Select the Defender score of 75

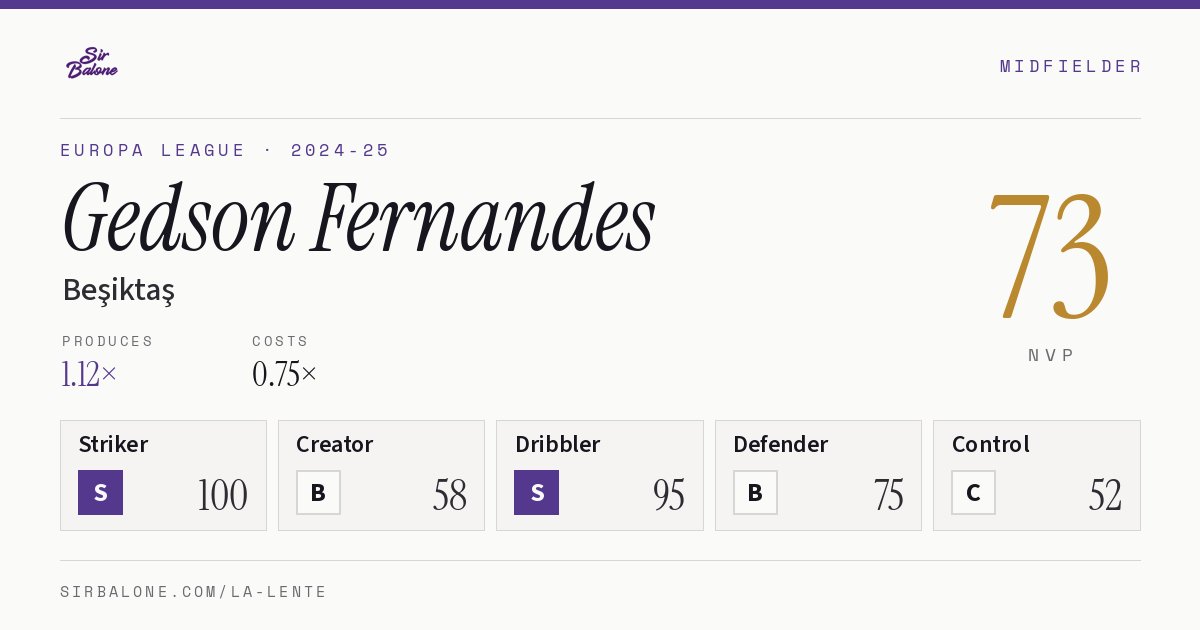[x=888, y=495]
